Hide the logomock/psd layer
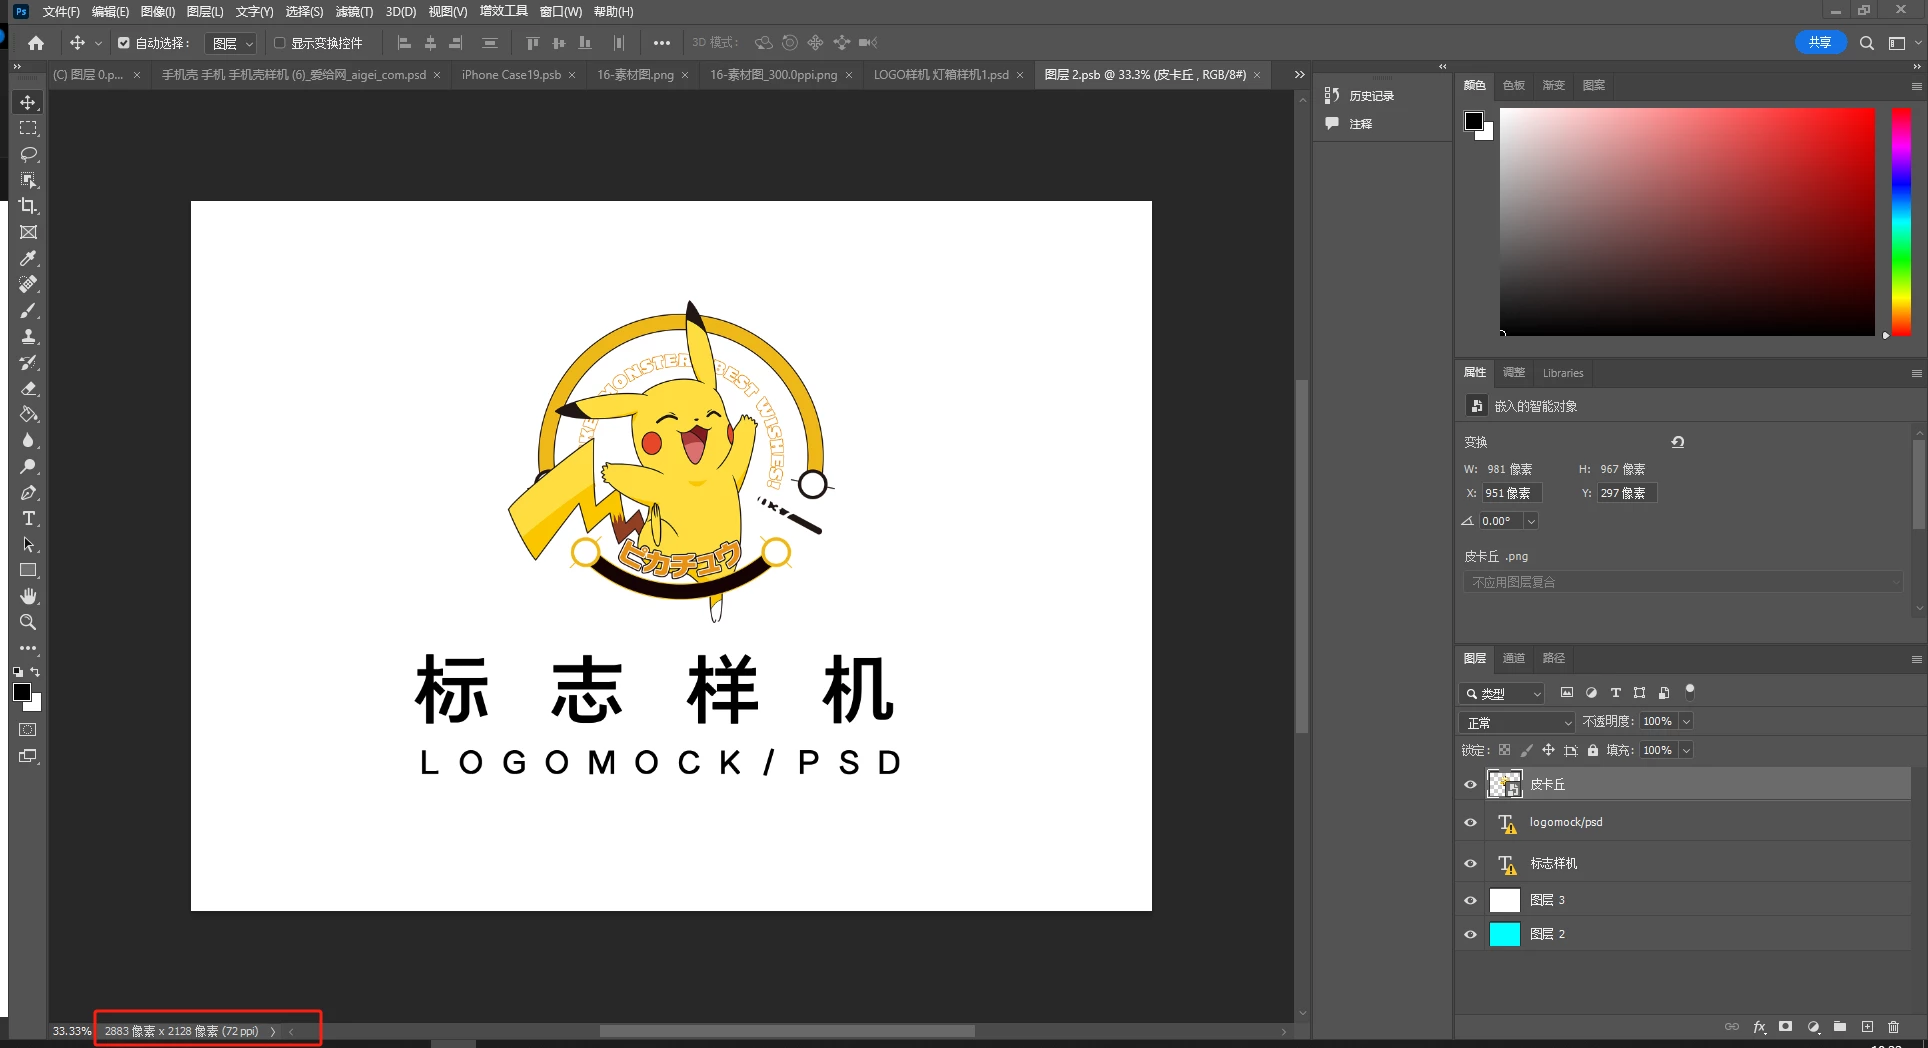1928x1048 pixels. click(1470, 823)
